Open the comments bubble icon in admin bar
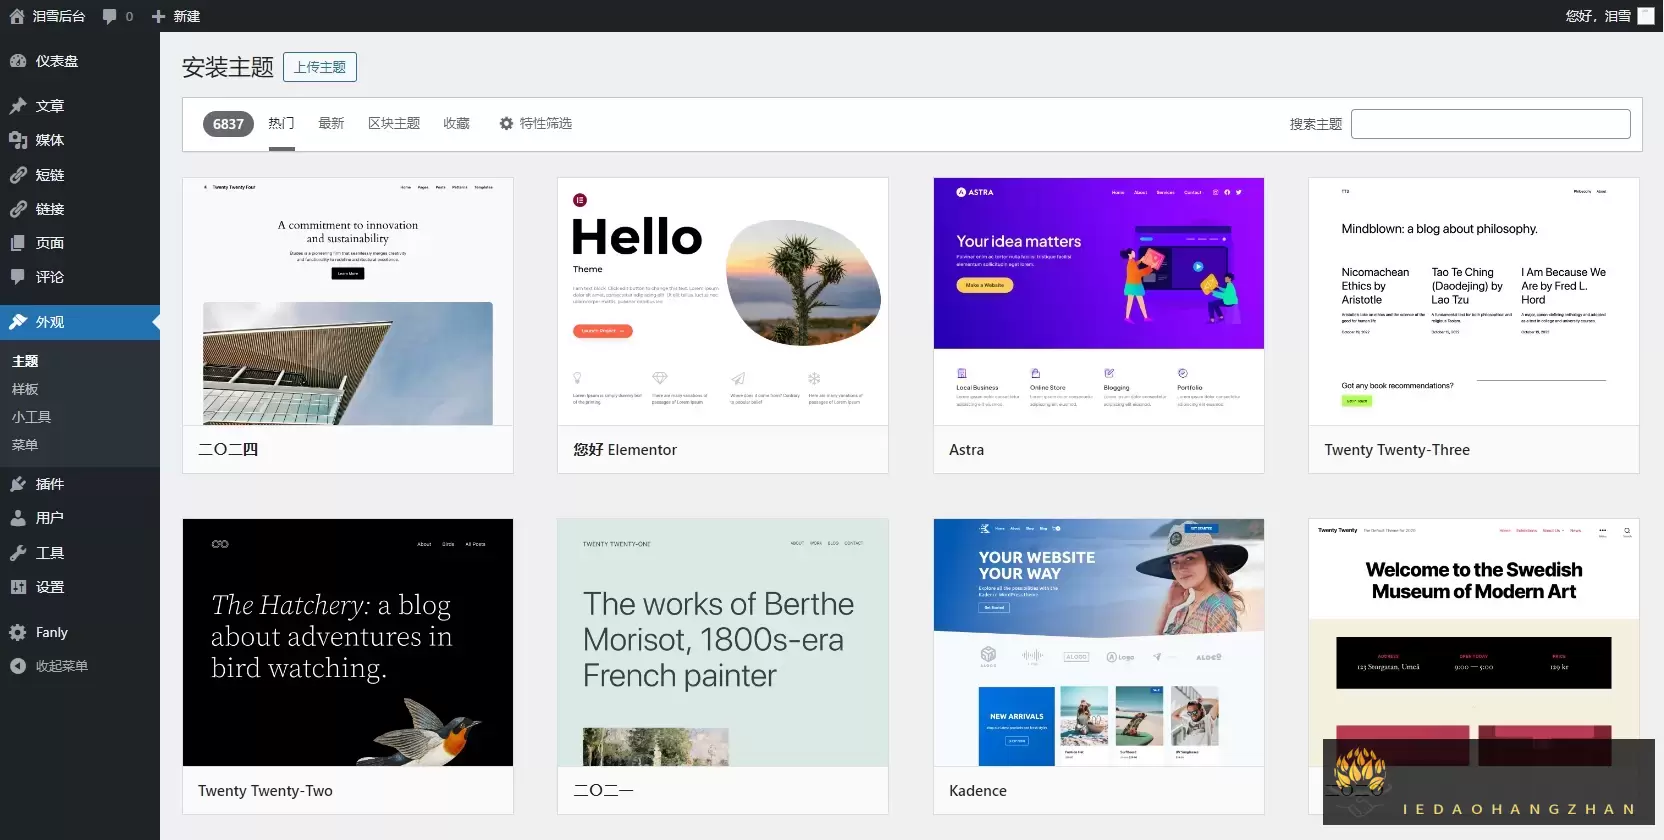This screenshot has height=840, width=1664. (x=109, y=16)
